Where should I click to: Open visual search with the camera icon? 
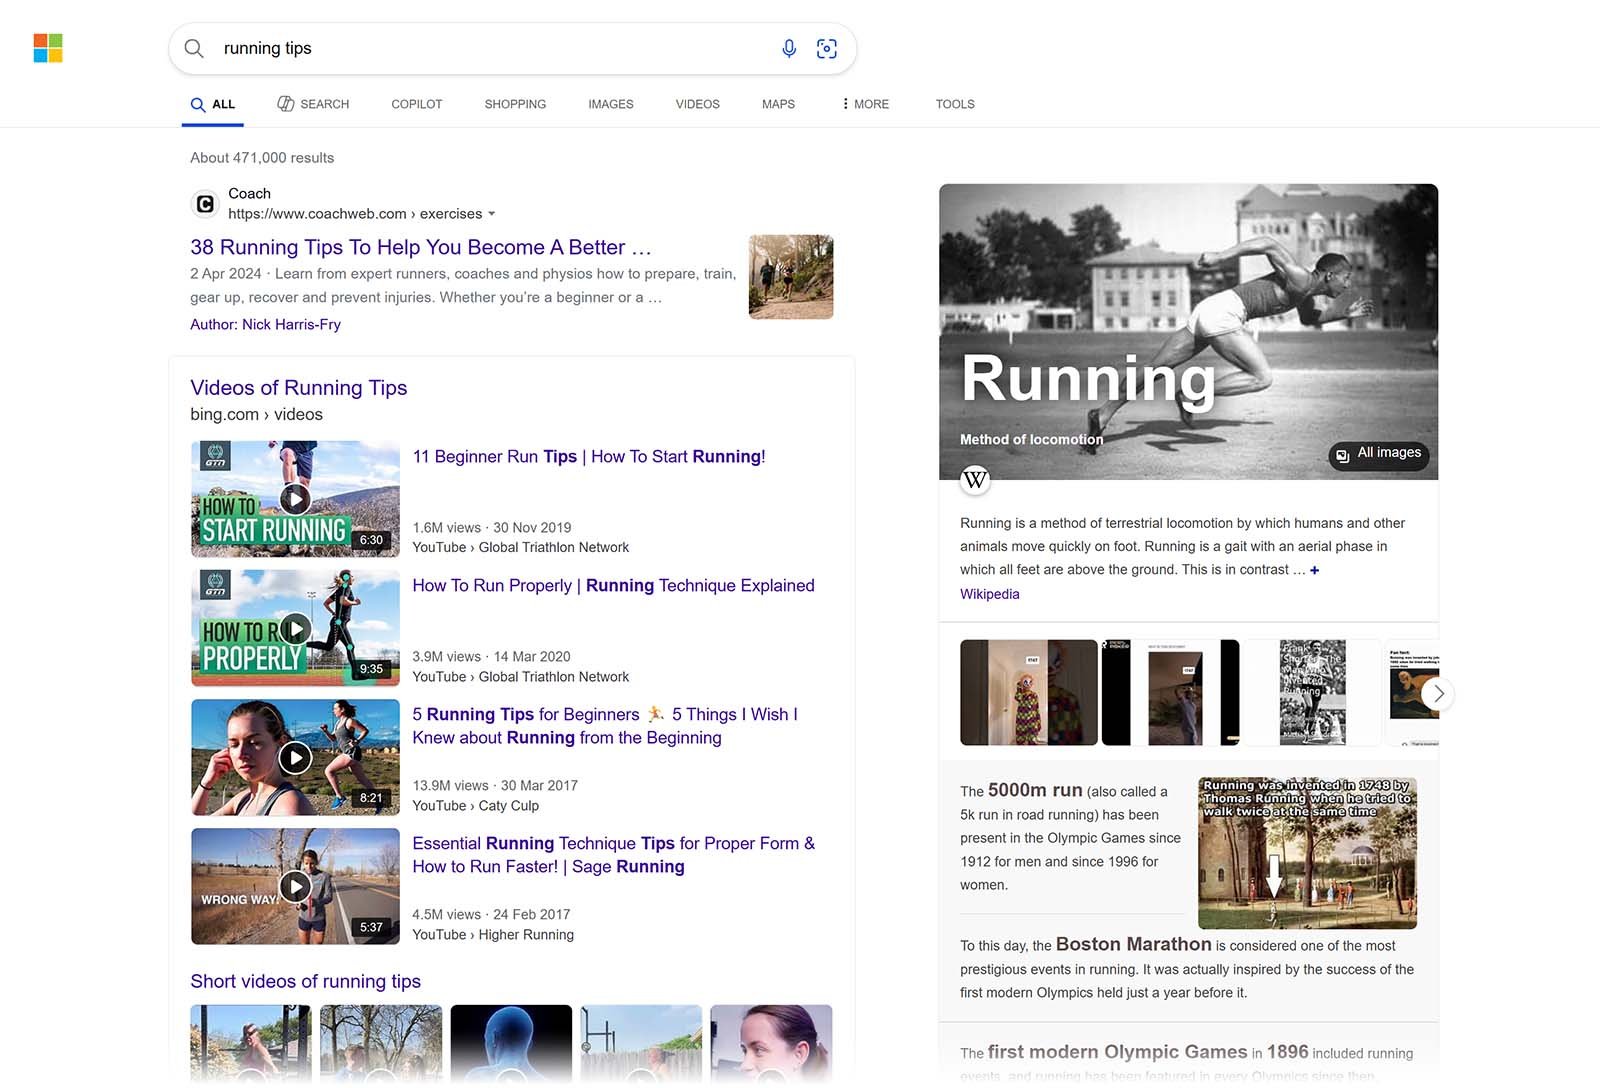point(827,47)
